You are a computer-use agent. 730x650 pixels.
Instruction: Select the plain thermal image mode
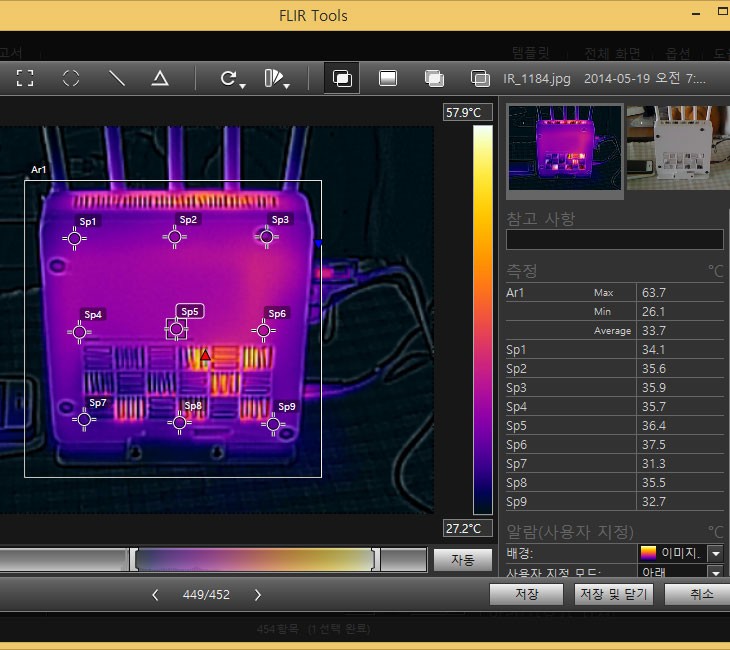pyautogui.click(x=388, y=78)
